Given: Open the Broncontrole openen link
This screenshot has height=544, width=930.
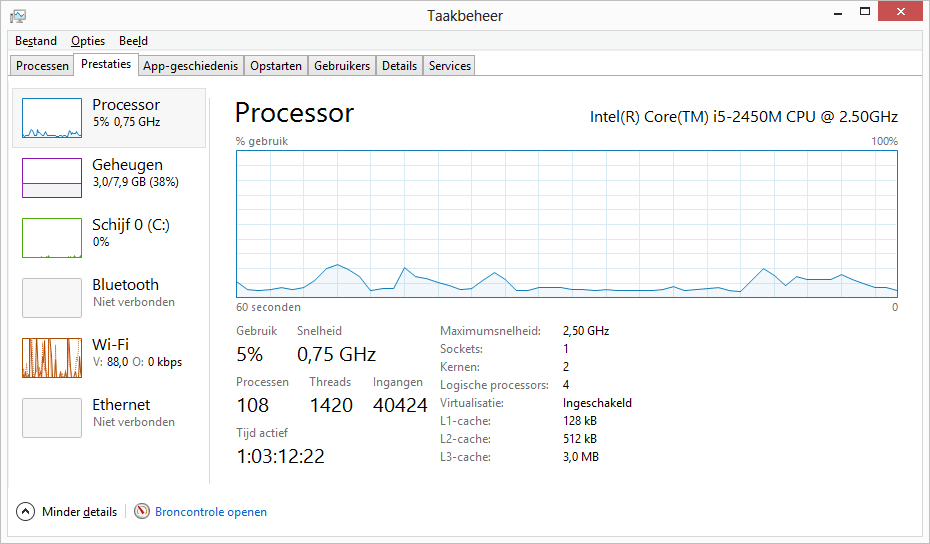Looking at the screenshot, I should 211,512.
